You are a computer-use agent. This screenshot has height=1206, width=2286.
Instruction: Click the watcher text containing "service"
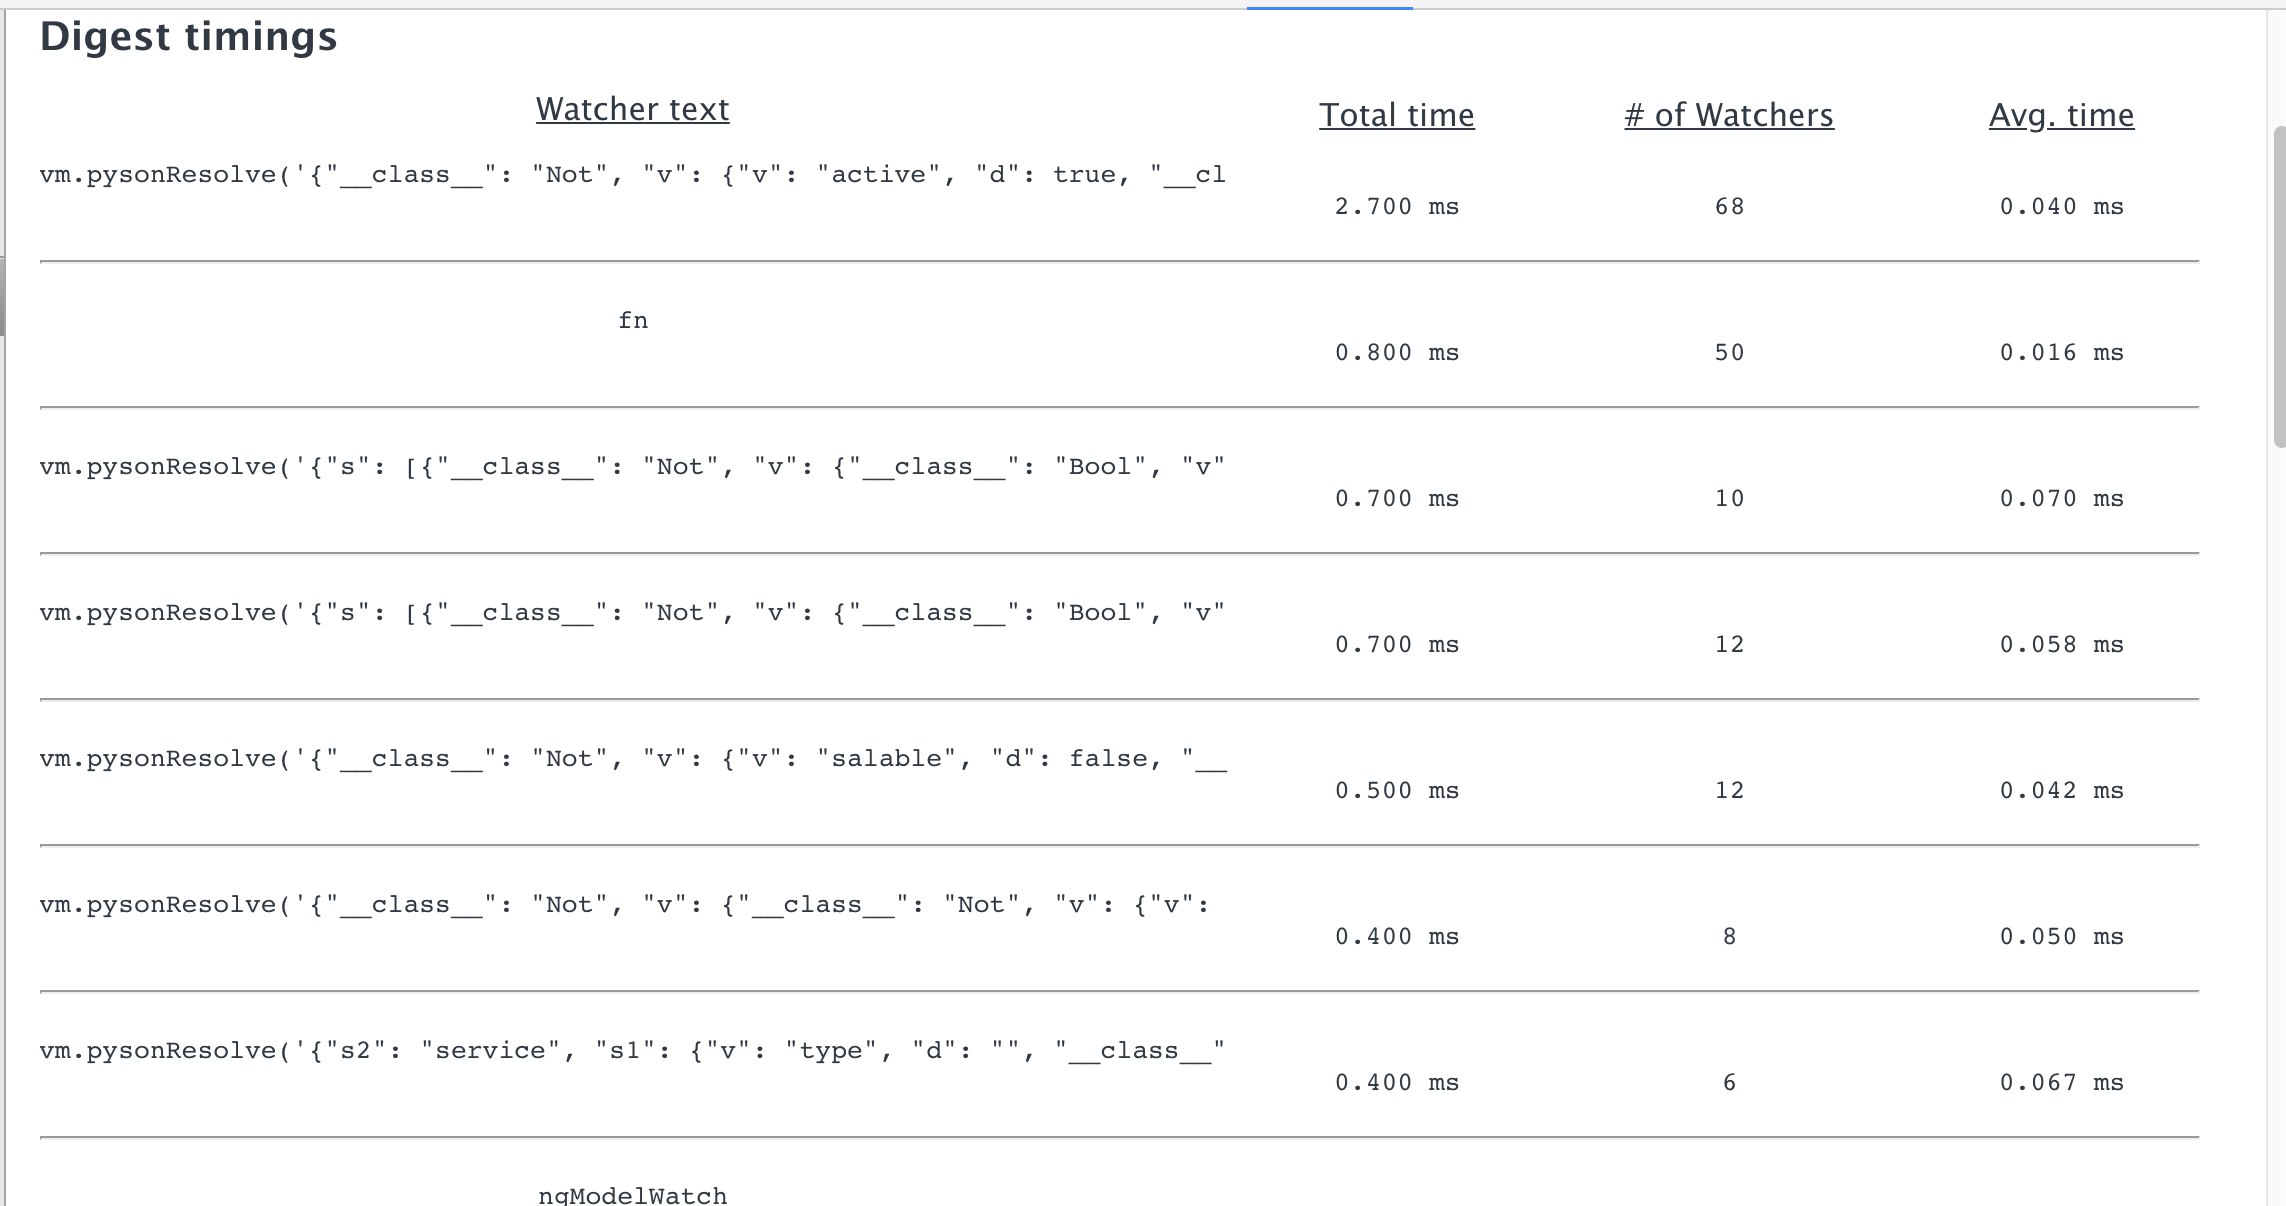632,1051
